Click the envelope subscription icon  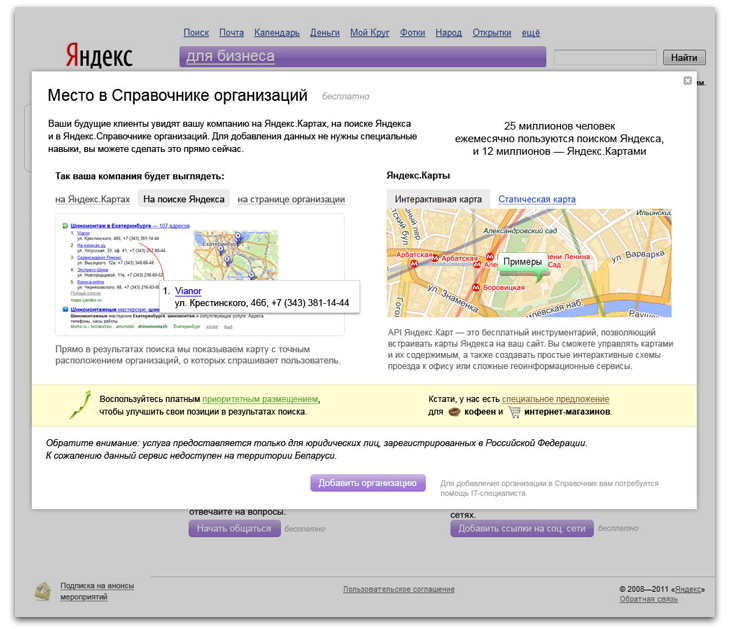[42, 591]
